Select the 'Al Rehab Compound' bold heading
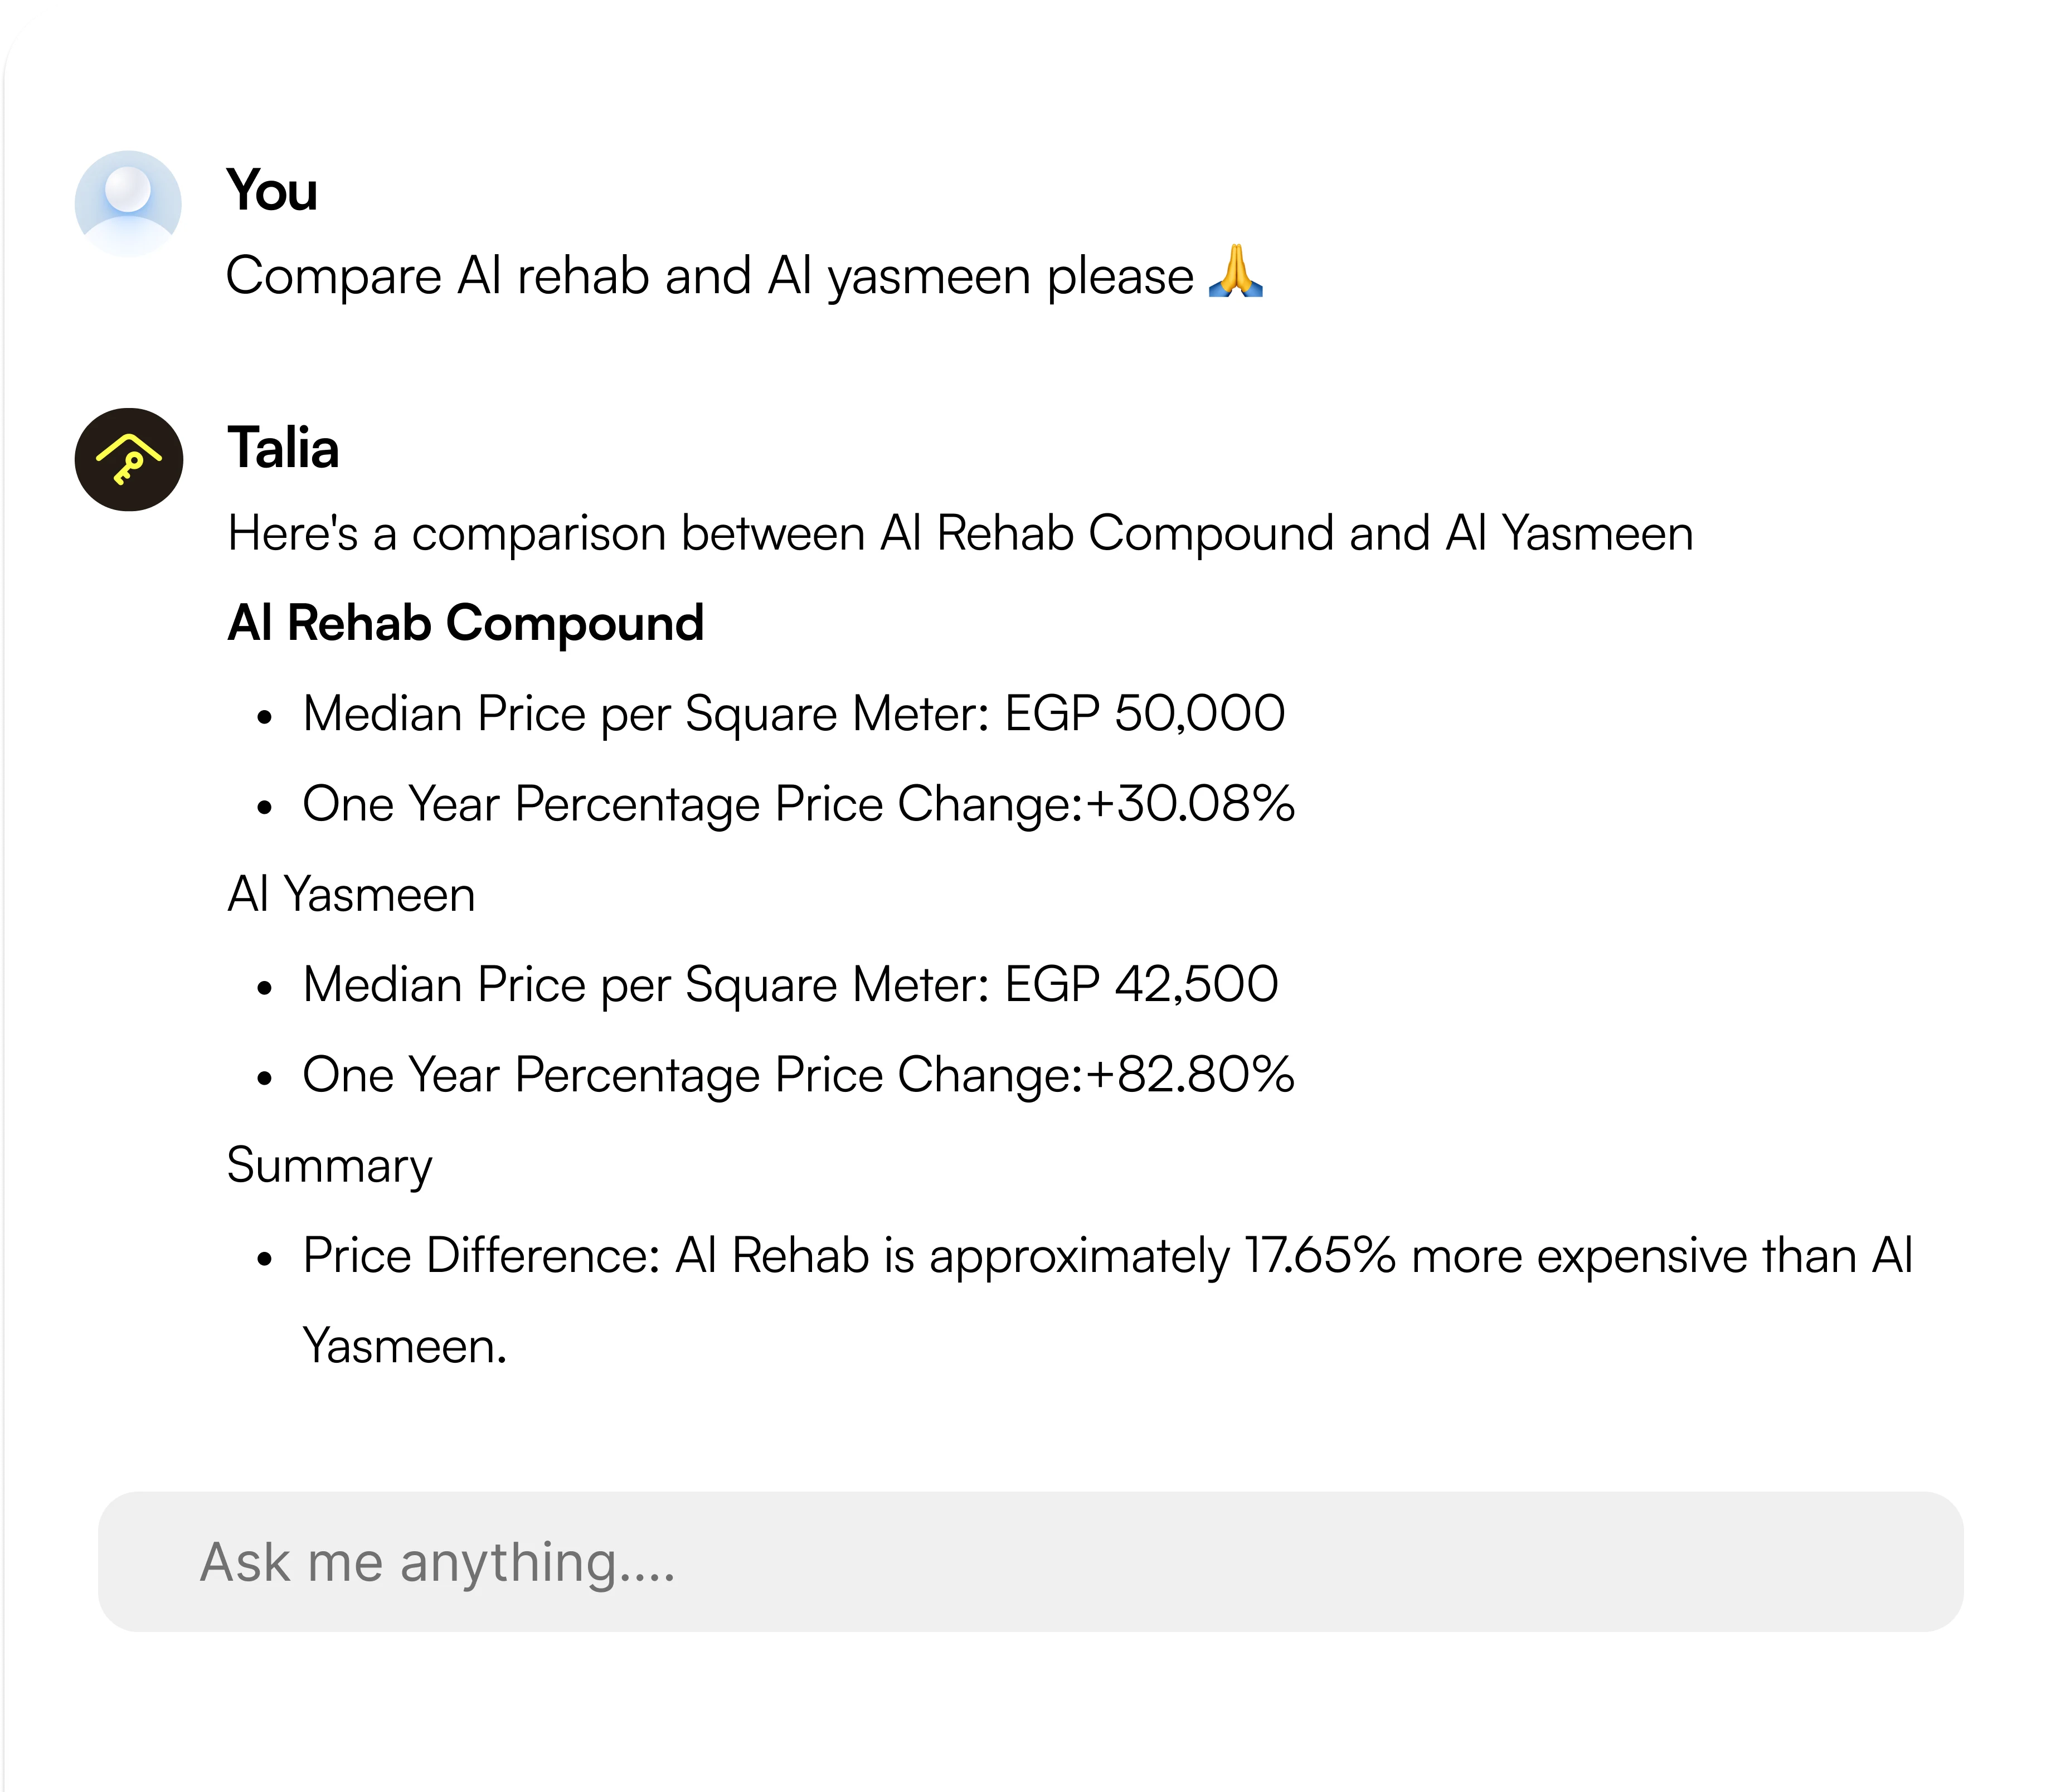The image size is (2051, 1792). pos(466,623)
